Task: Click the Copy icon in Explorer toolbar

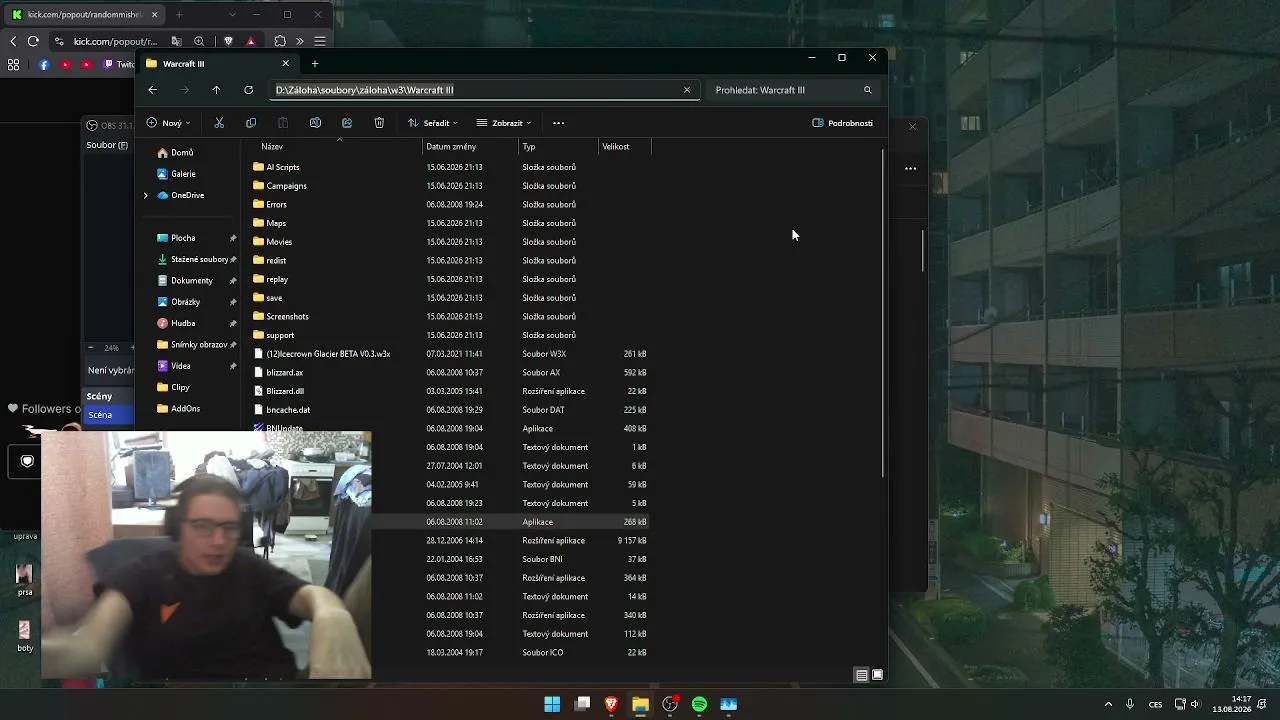Action: 251,123
